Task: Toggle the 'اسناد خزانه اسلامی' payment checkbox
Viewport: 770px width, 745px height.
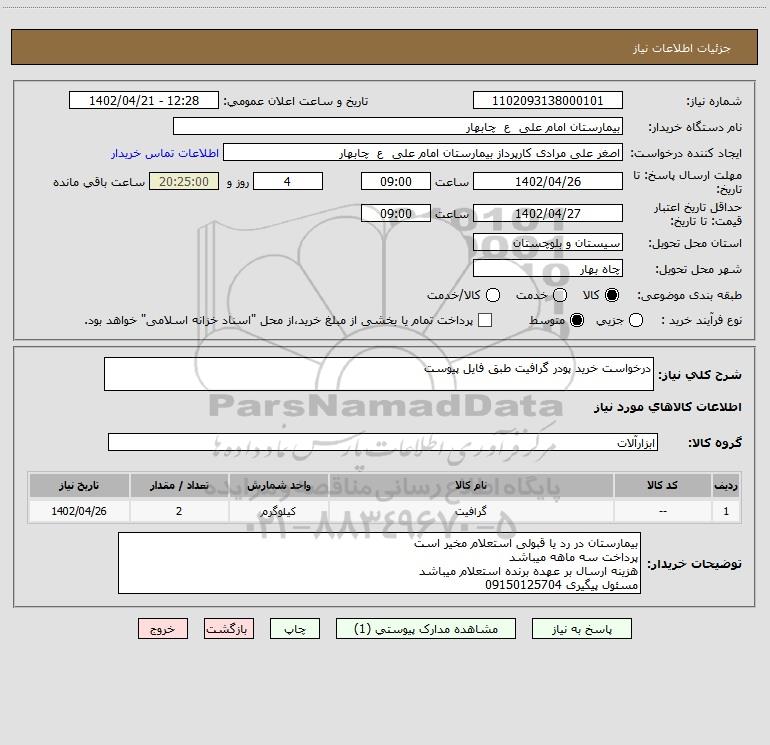Action: pos(485,320)
